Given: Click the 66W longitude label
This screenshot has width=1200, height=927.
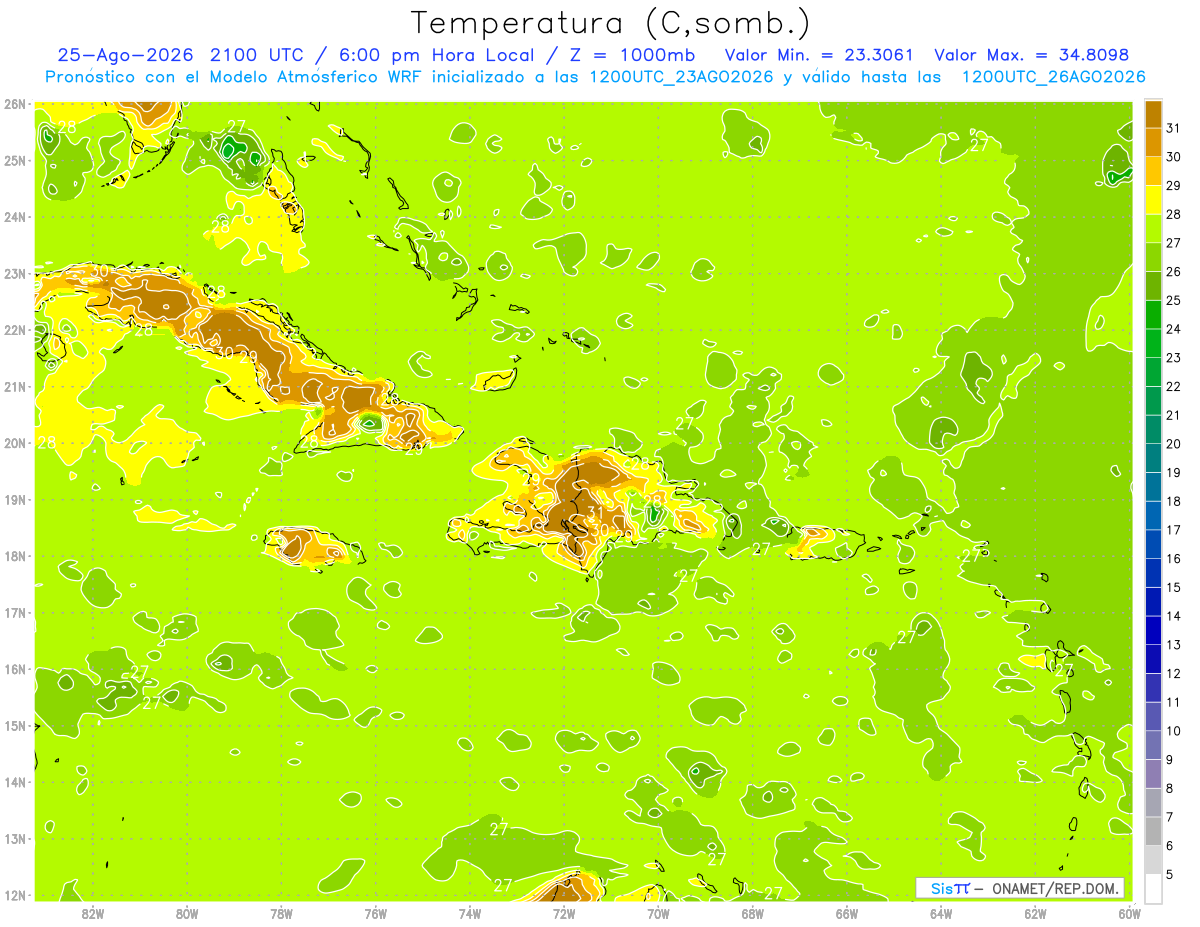Looking at the screenshot, I should [x=847, y=913].
